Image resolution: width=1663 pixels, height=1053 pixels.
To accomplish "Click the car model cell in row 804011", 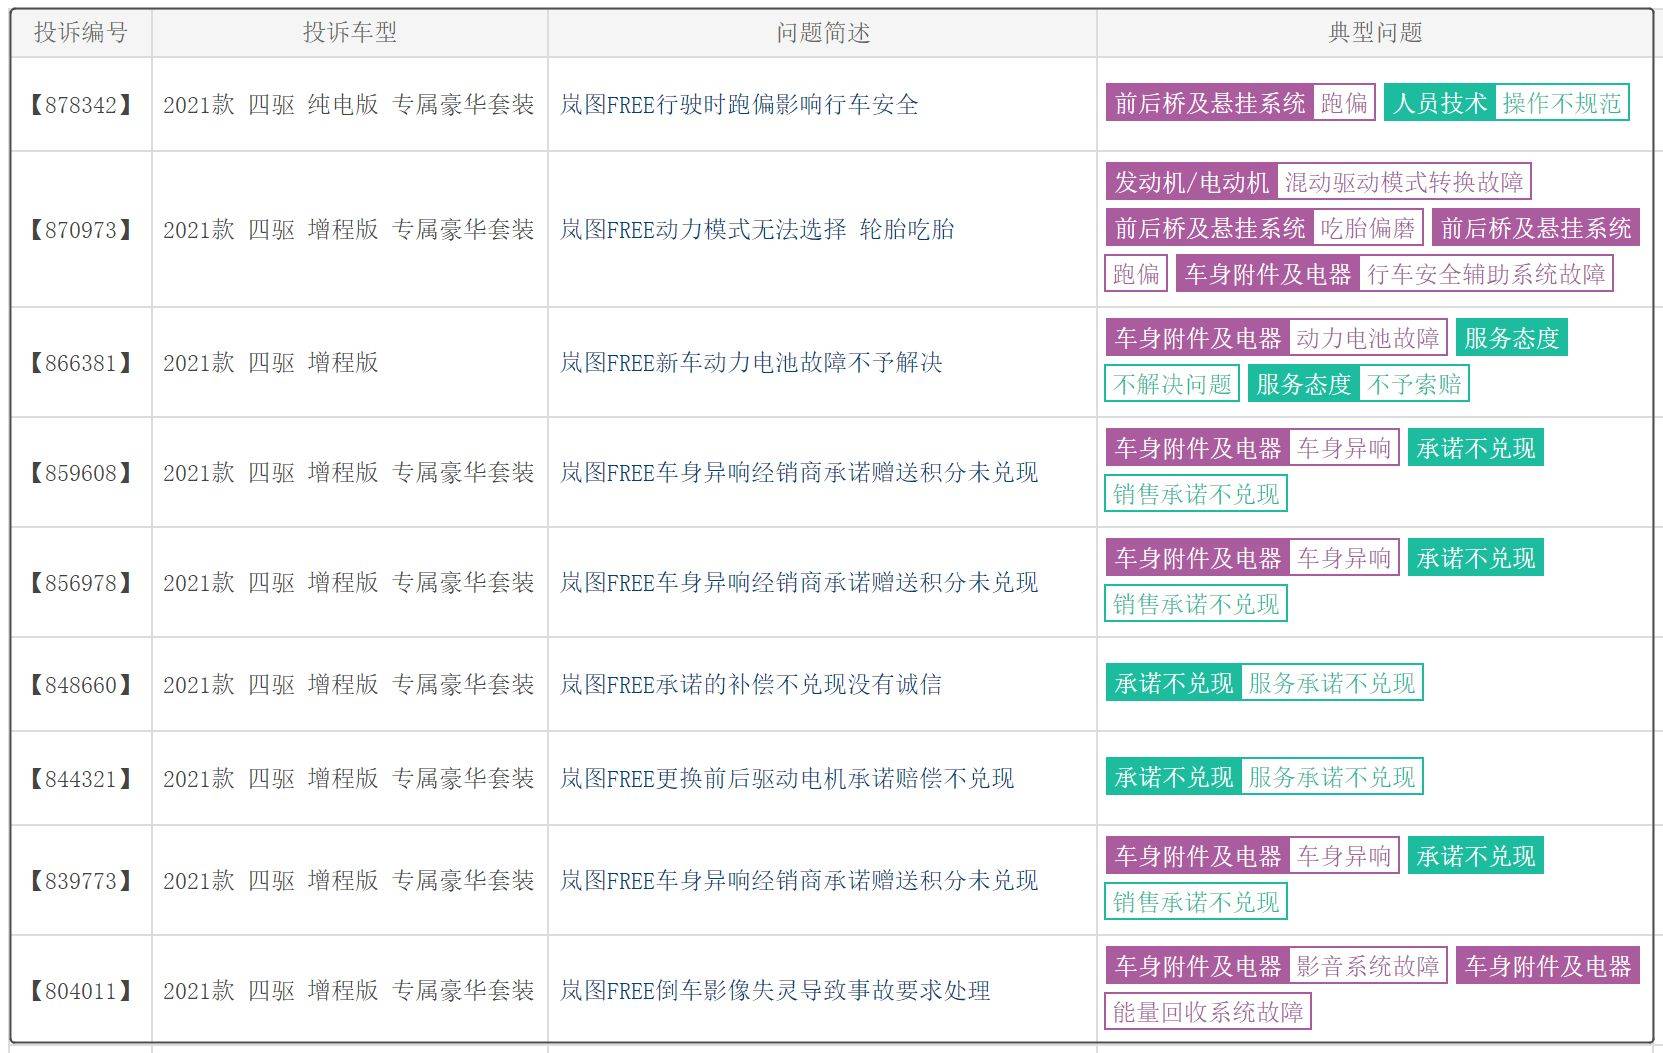I will (x=349, y=990).
